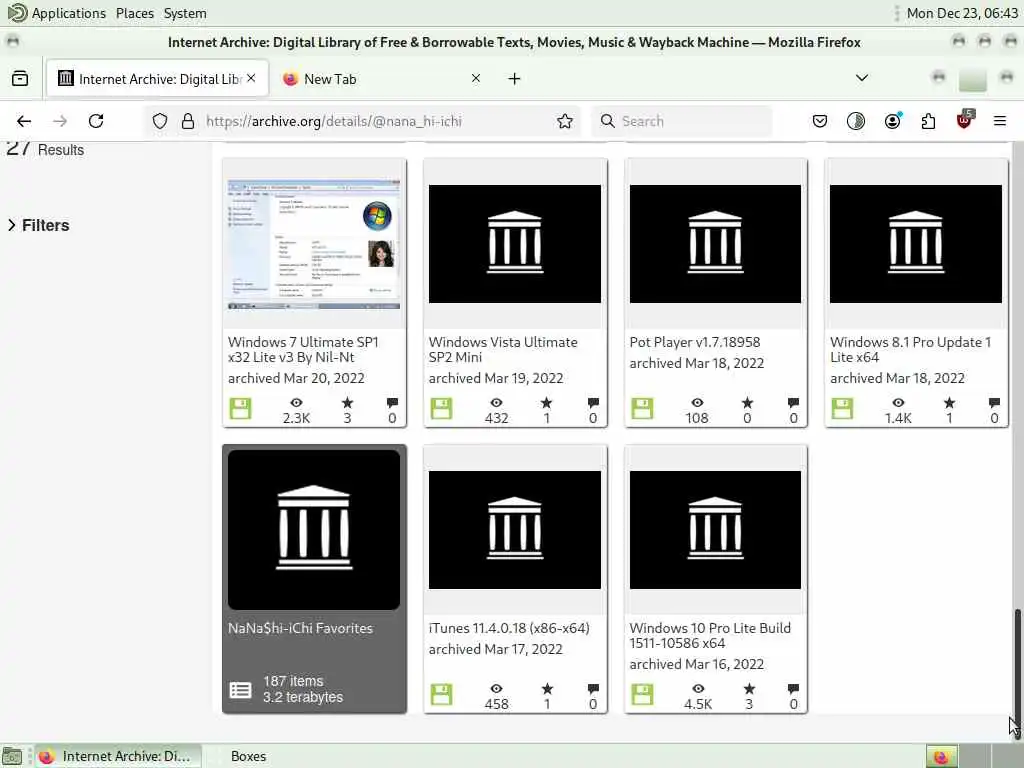Open a new browser tab

click(515, 79)
